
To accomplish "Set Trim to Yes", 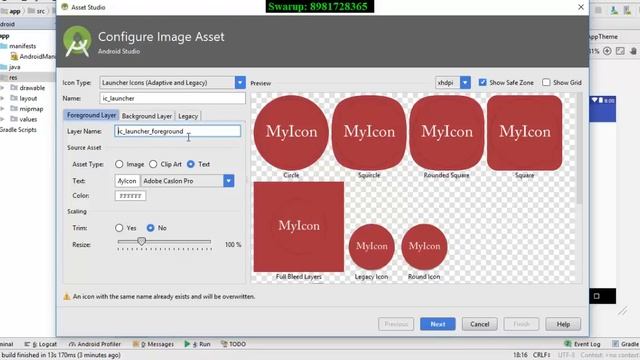I will 119,228.
